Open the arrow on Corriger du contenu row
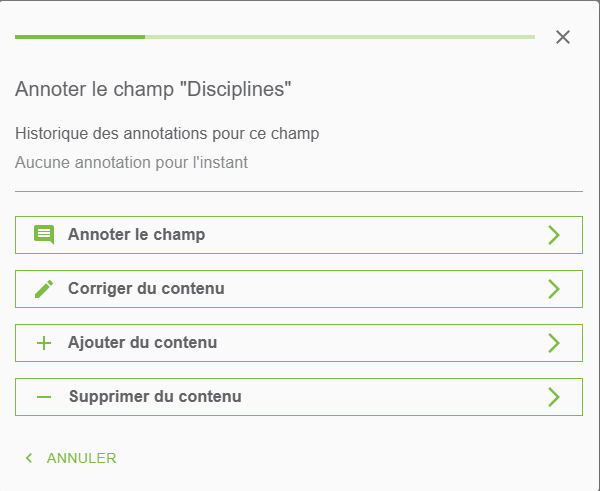Viewport: 600px width, 491px height. (x=554, y=289)
